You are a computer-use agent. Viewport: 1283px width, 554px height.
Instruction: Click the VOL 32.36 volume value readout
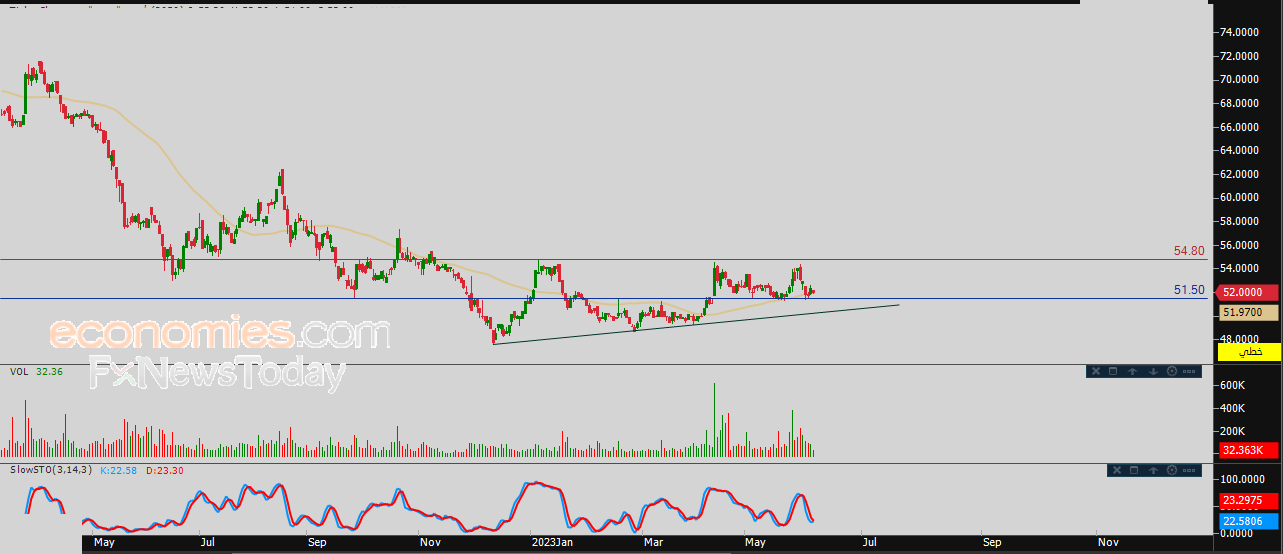point(49,371)
